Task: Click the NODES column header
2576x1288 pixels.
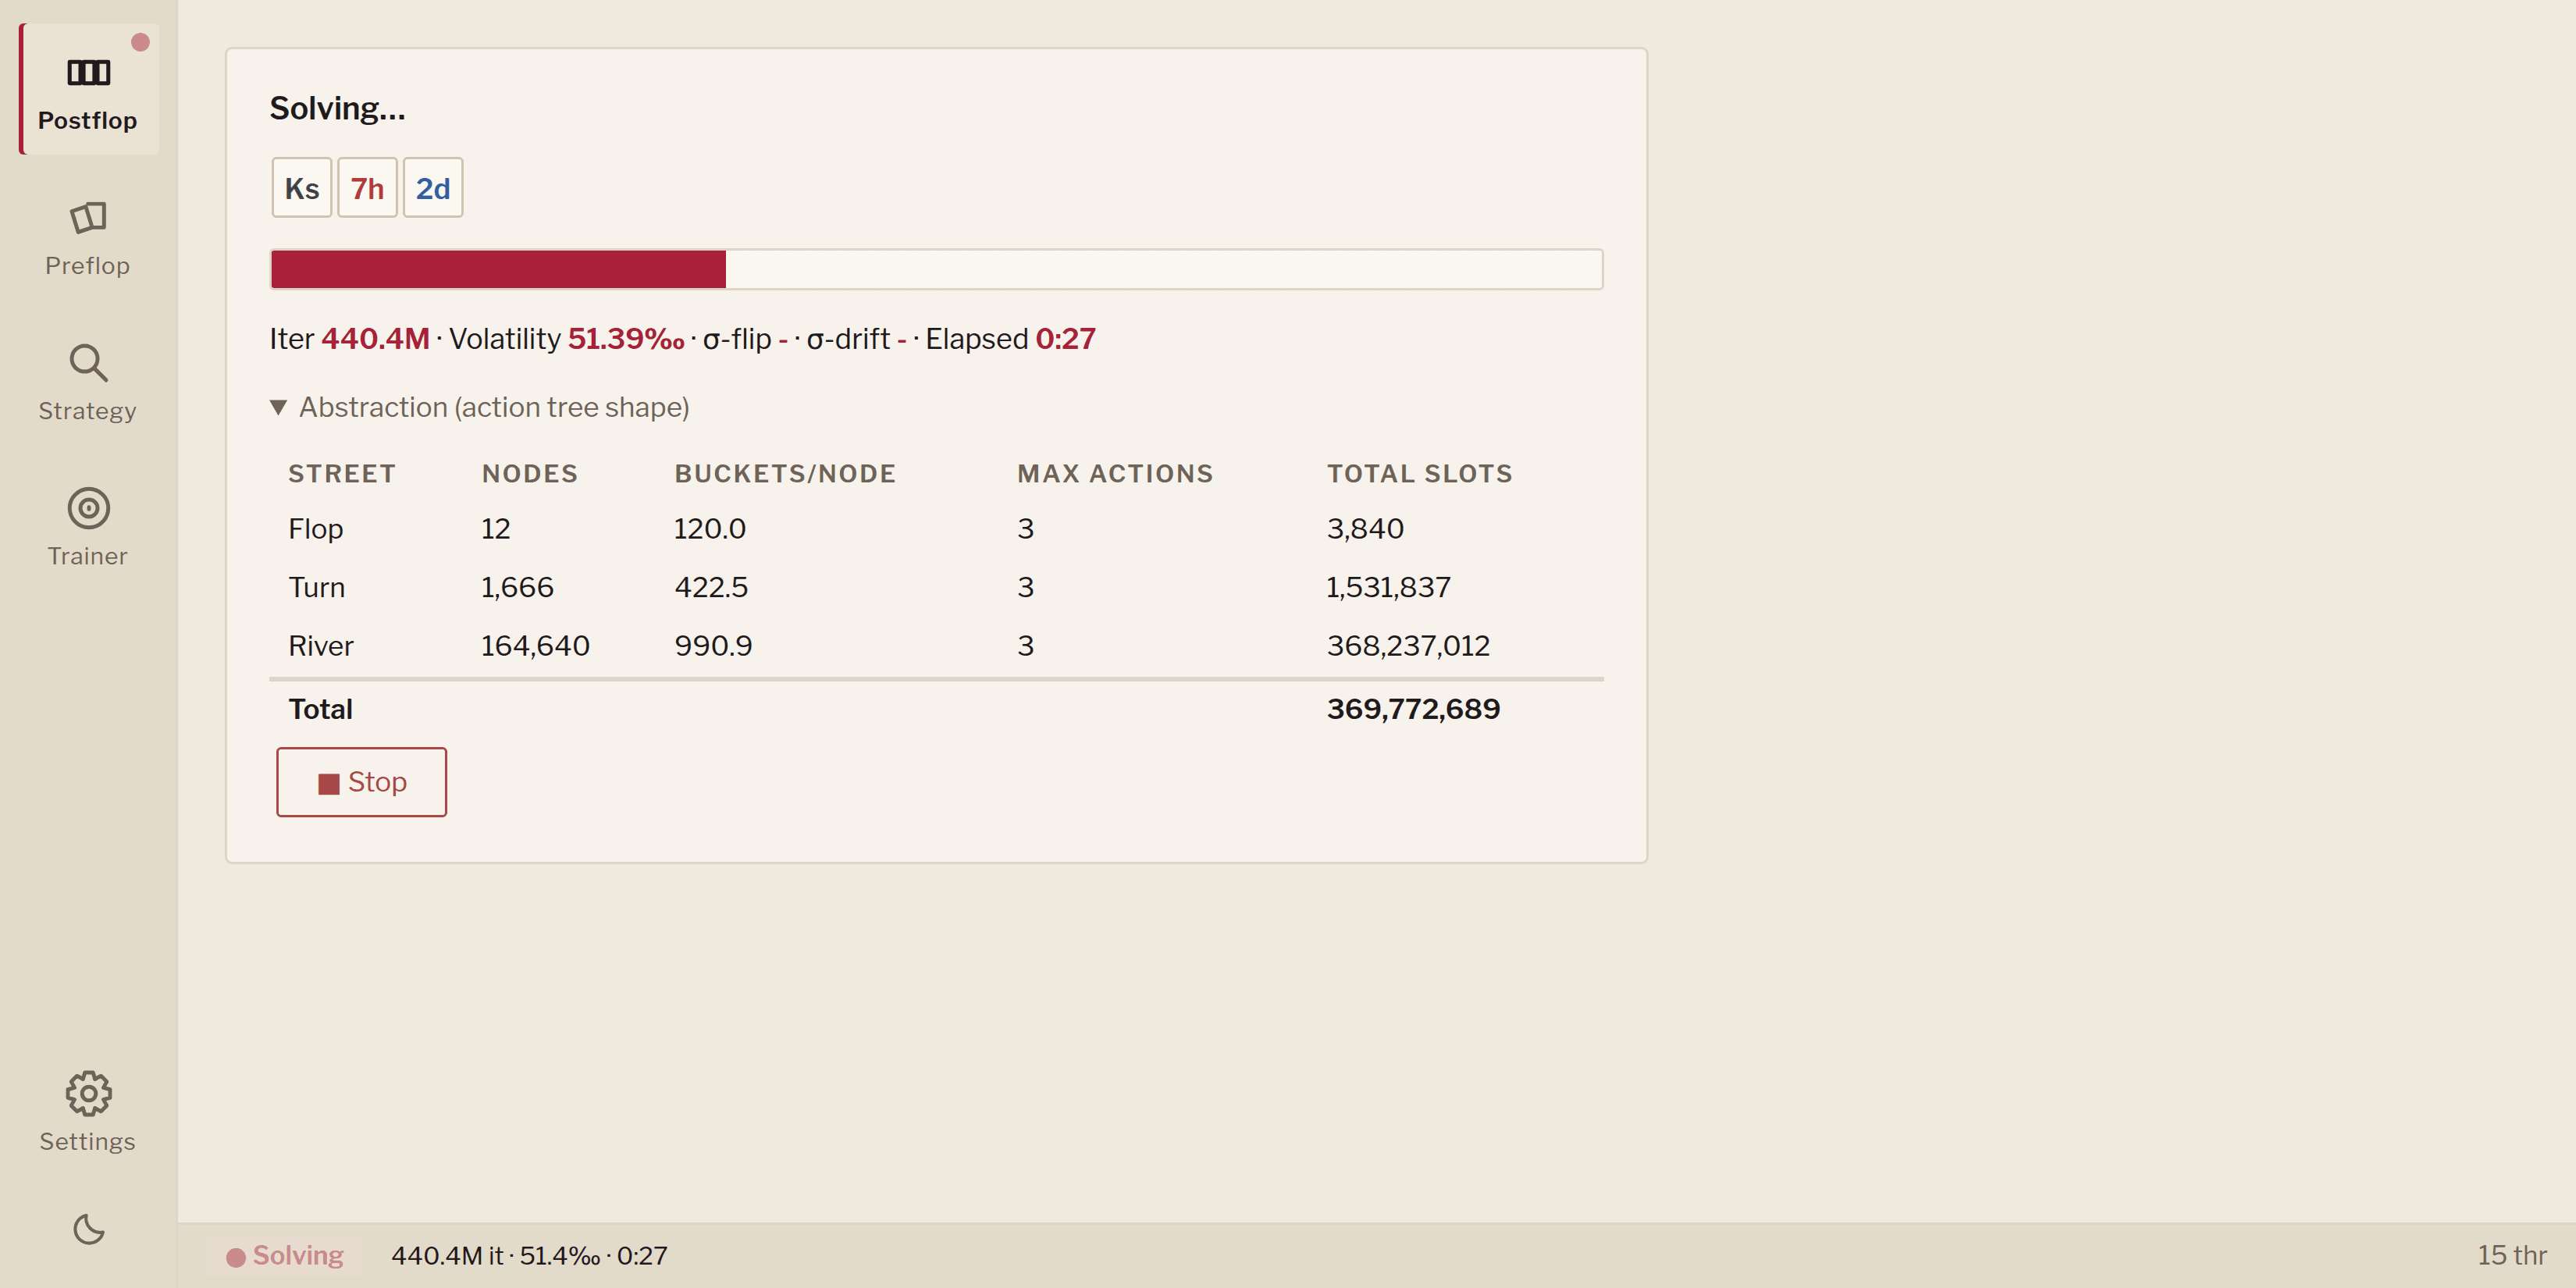Action: point(530,474)
